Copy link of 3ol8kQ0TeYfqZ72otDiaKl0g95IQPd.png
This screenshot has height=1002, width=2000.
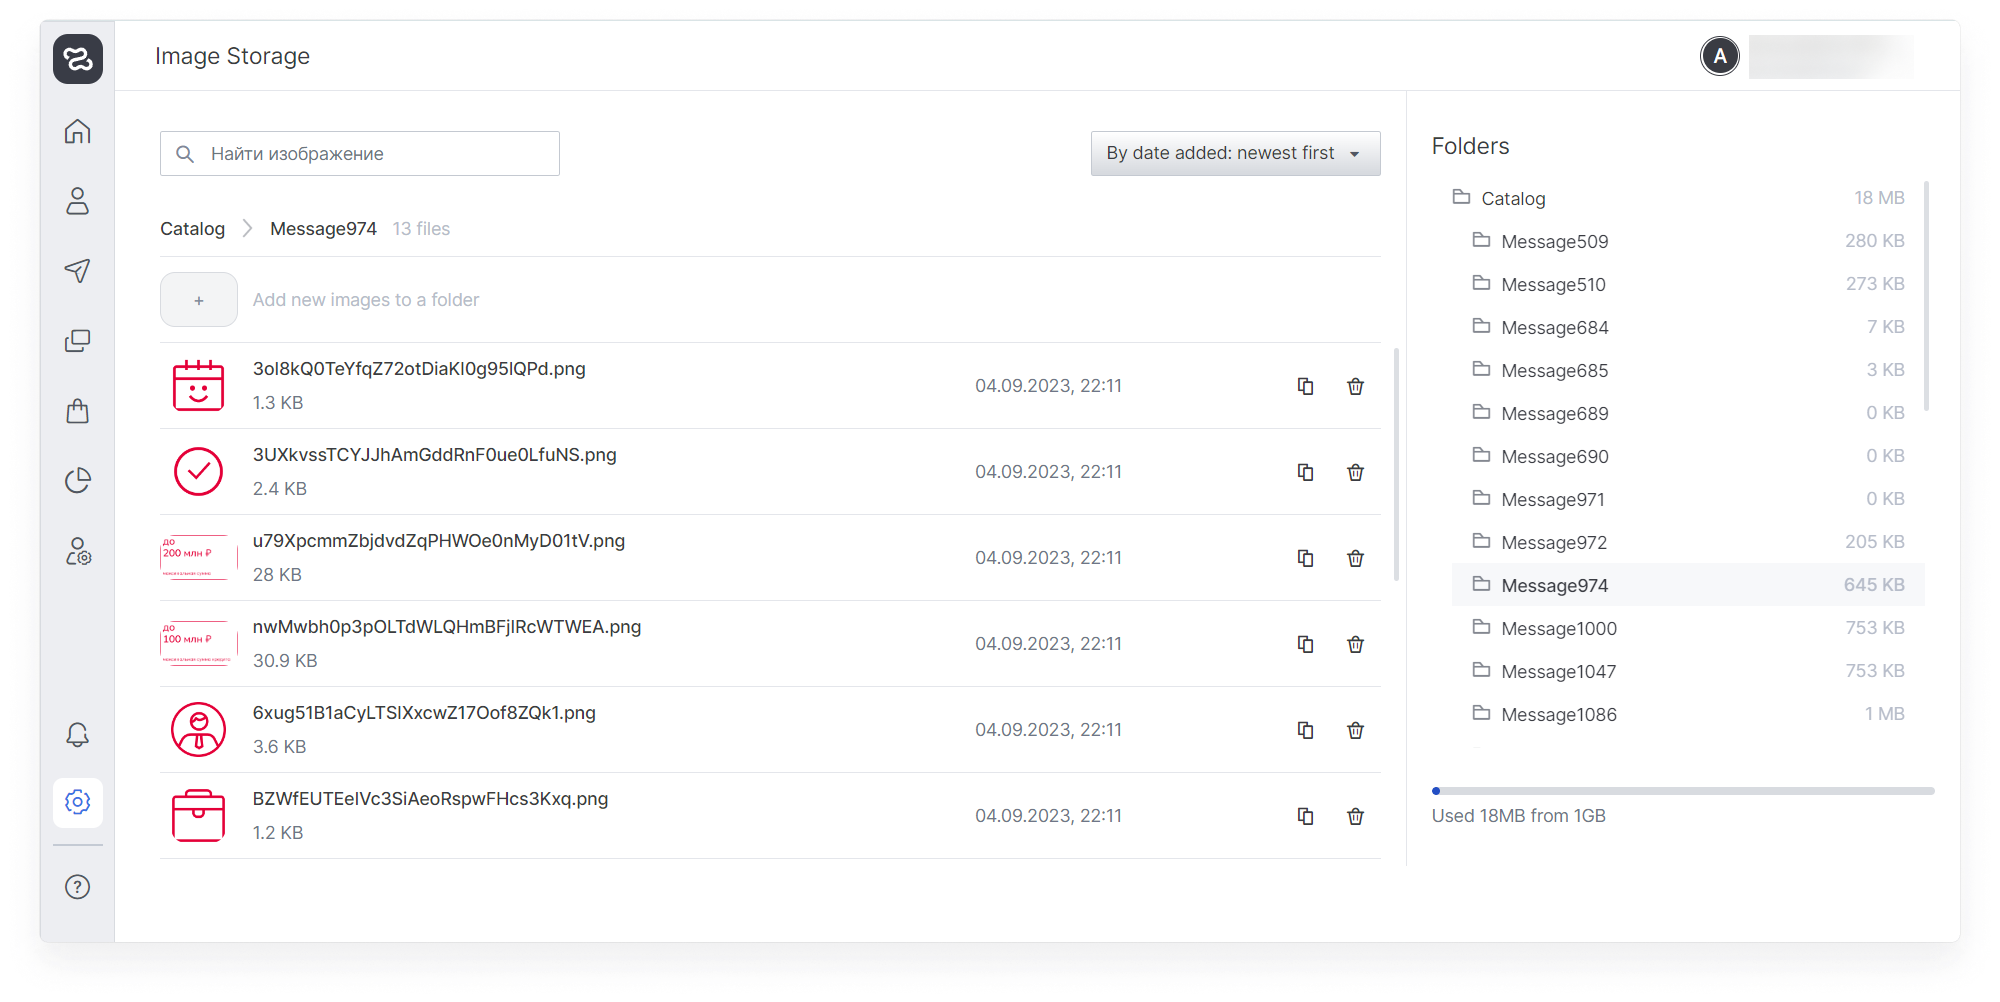pyautogui.click(x=1305, y=386)
